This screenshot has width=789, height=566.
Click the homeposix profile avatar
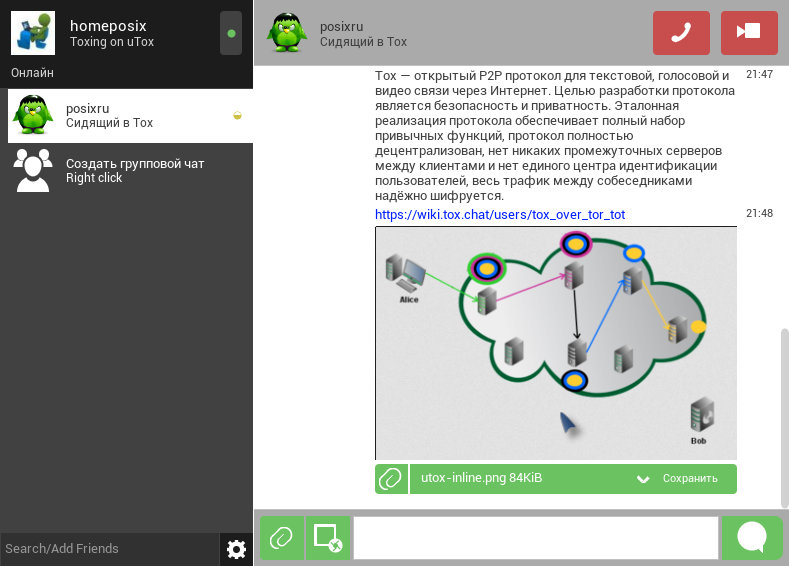[33, 33]
